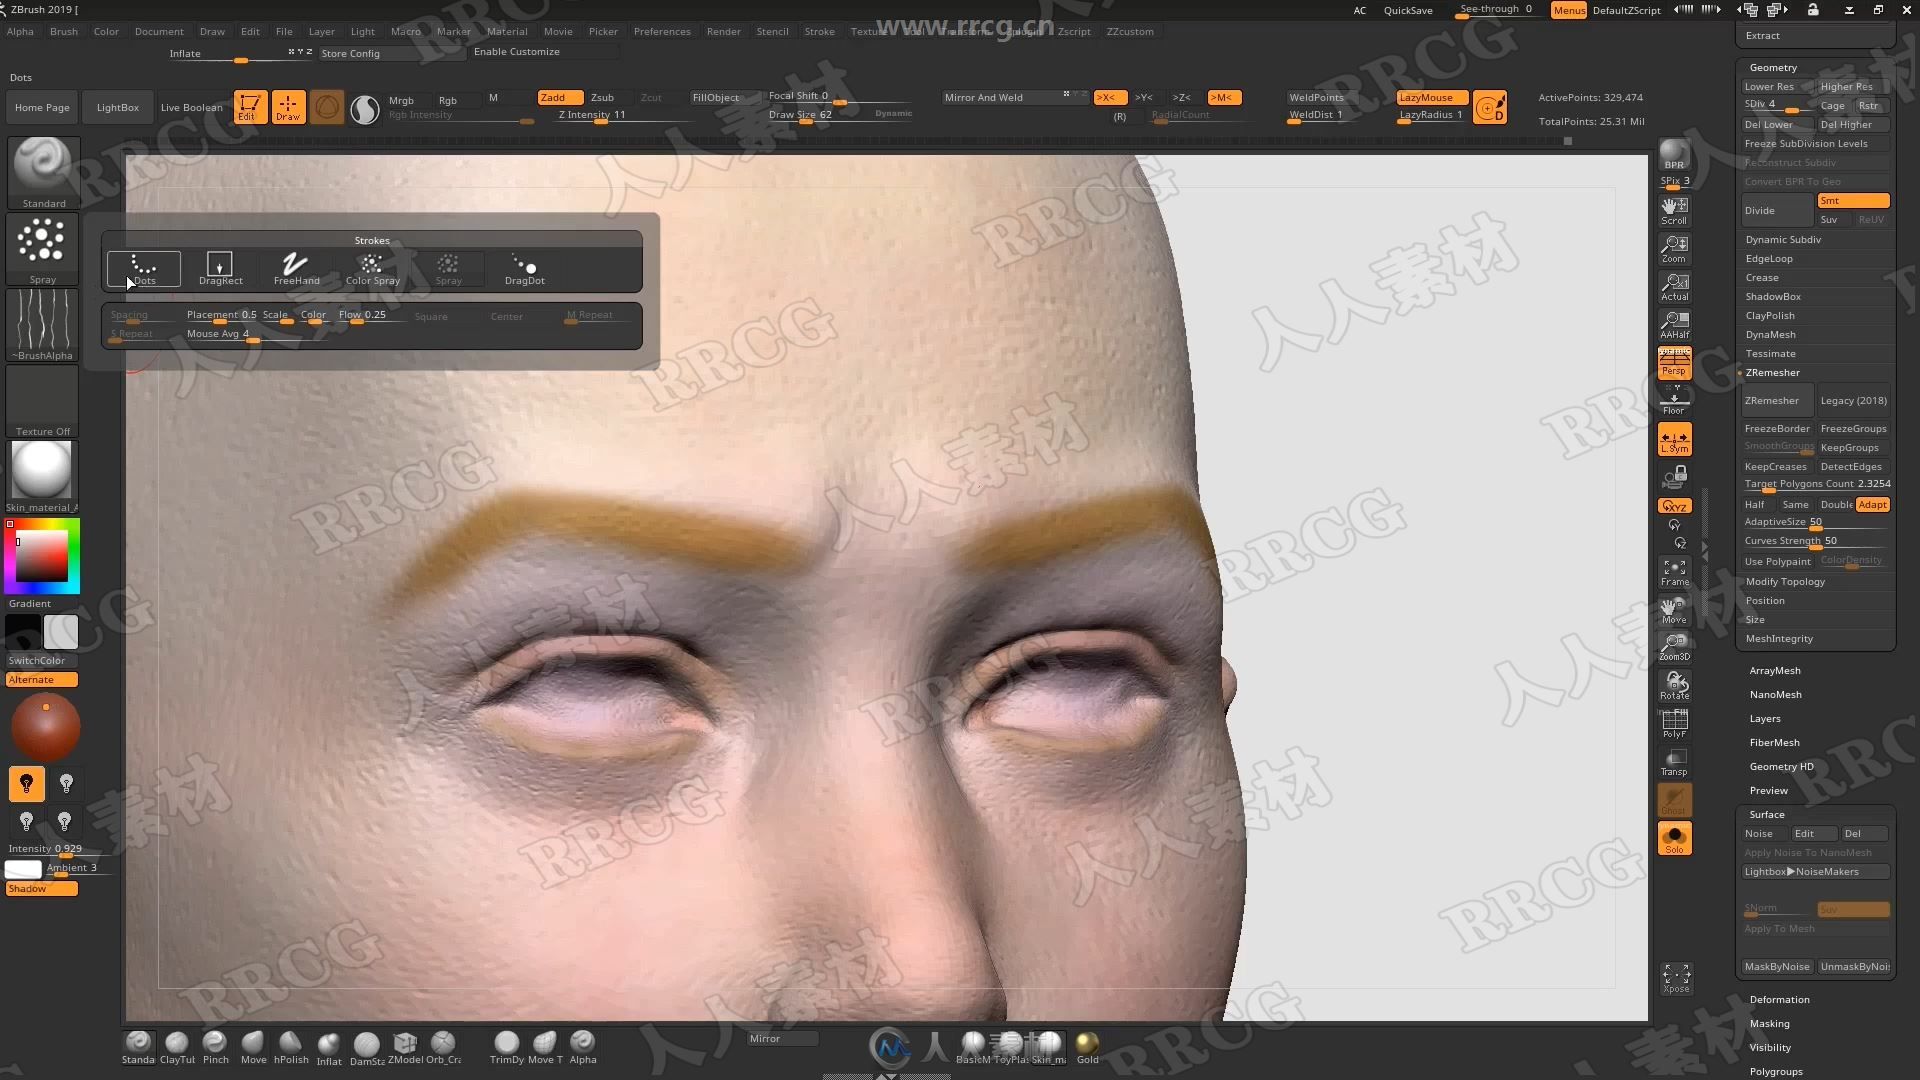Open the BrushAlpha selector
Screen dimensions: 1920x1080
43,325
